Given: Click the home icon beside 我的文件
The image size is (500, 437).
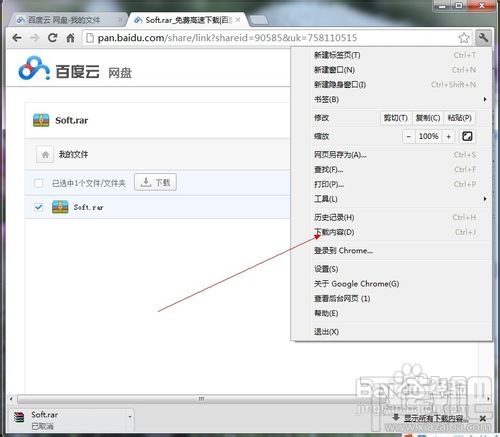Looking at the screenshot, I should (x=45, y=154).
